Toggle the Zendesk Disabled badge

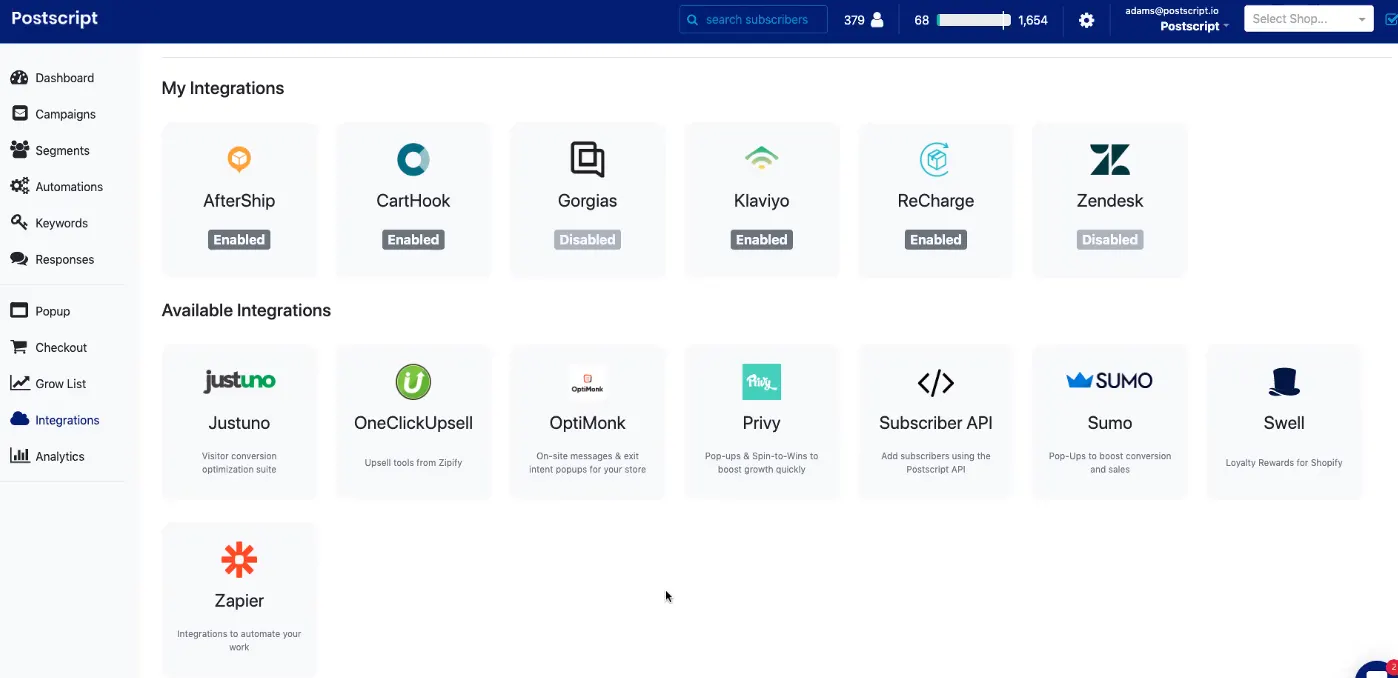tap(1109, 240)
